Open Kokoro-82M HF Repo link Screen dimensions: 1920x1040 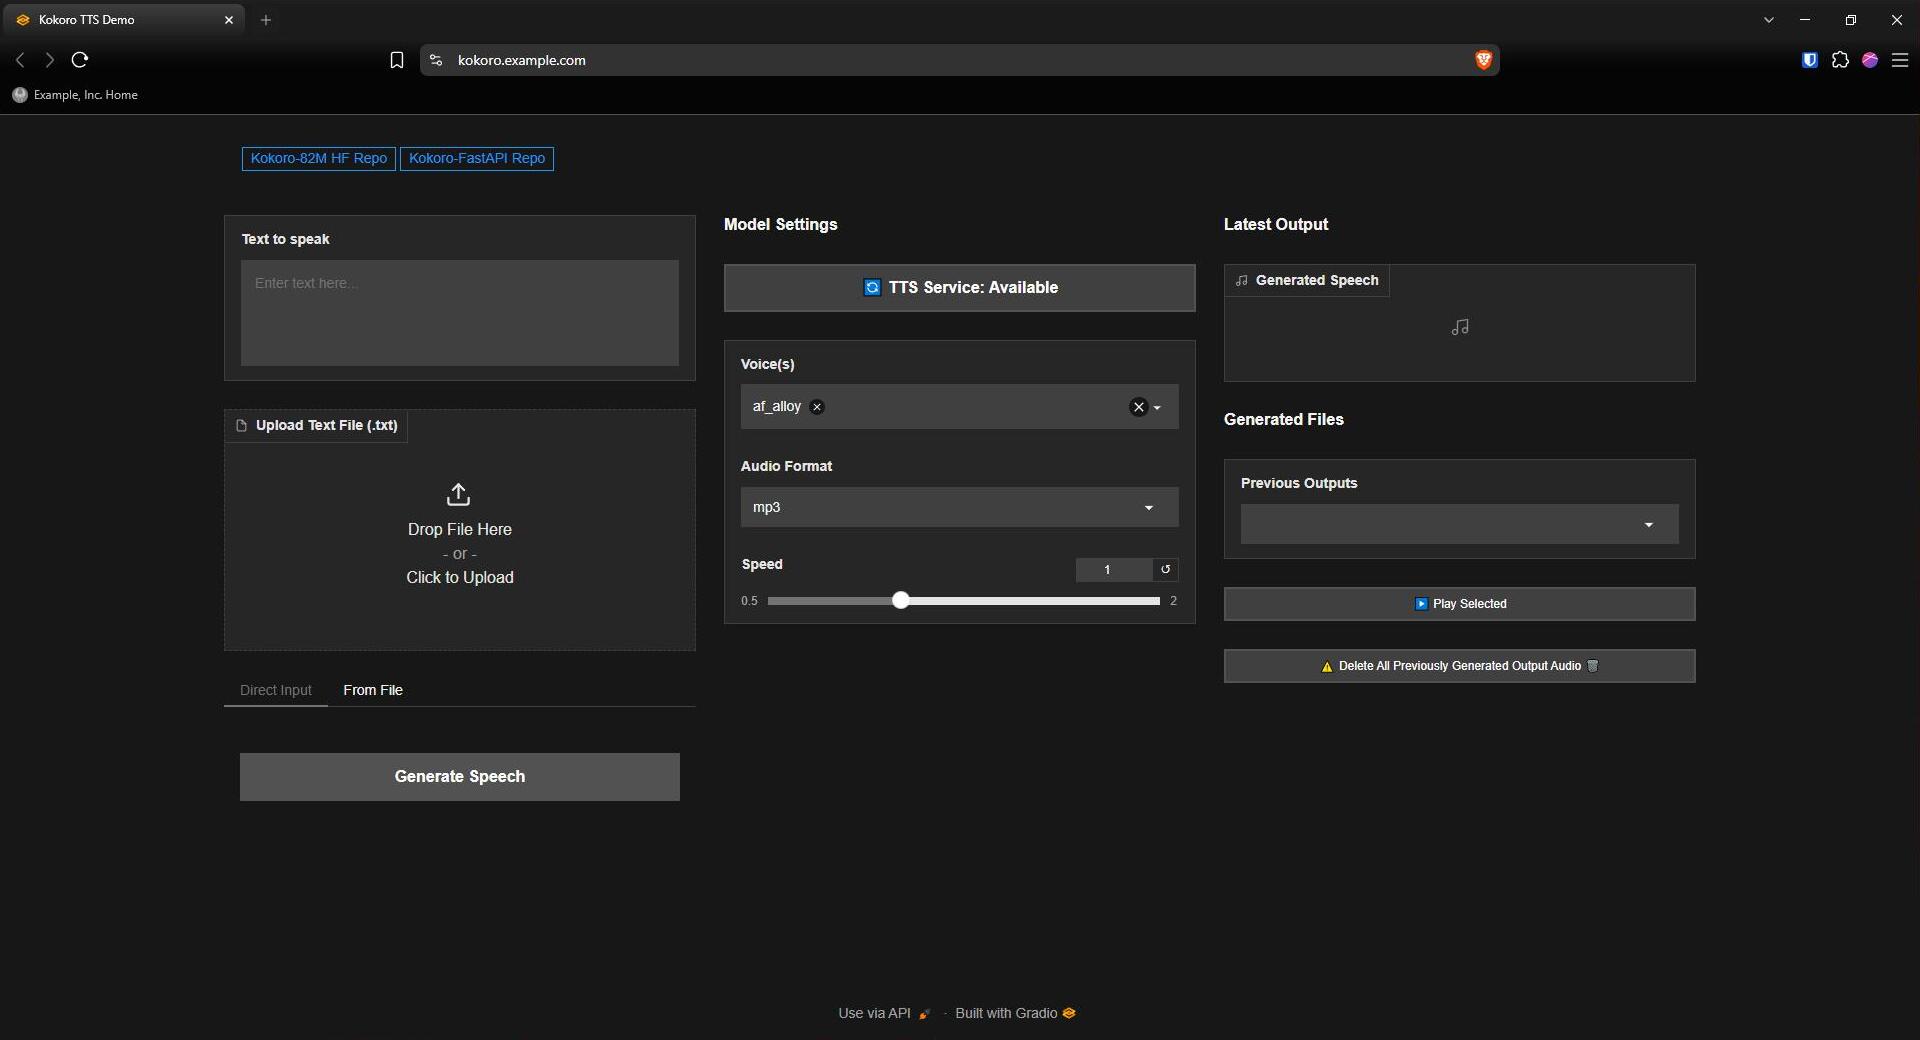tap(319, 159)
